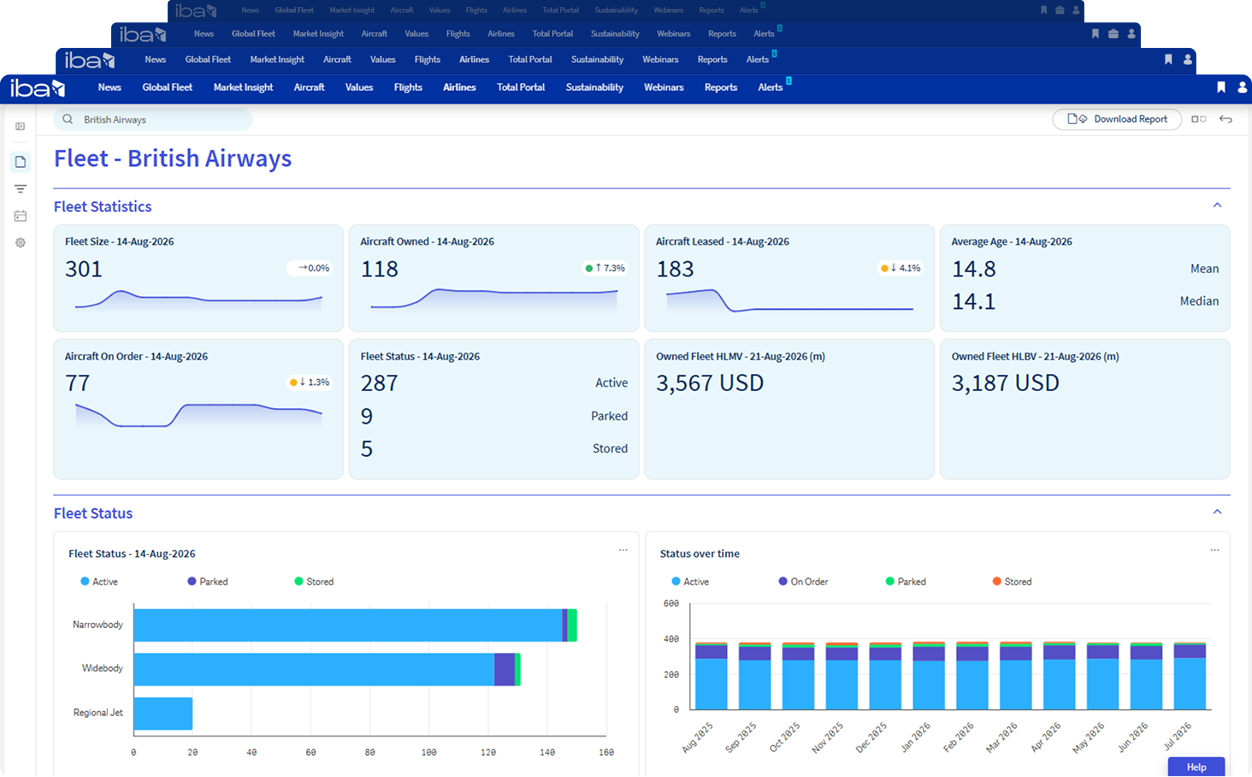Click the Fleet Statistics section heading
This screenshot has width=1252, height=777.
(103, 207)
